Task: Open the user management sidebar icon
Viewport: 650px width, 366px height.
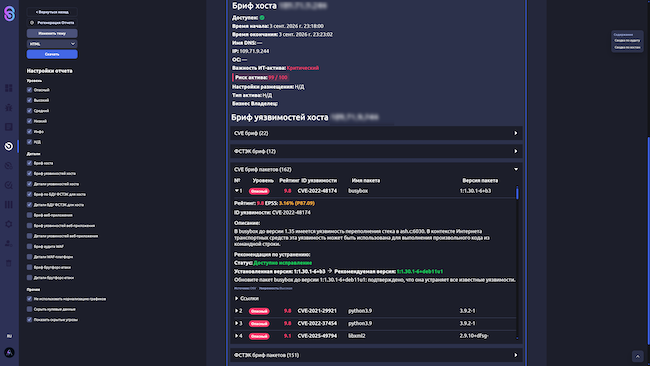Action: (x=9, y=244)
